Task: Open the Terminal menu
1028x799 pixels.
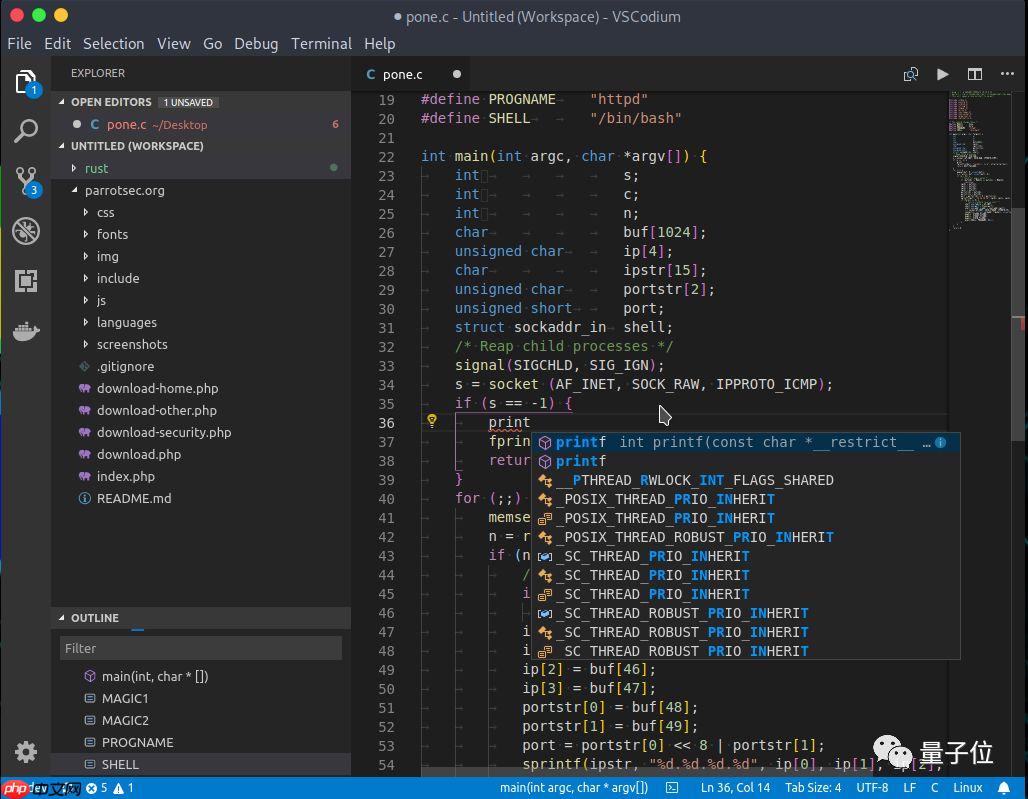Action: (x=320, y=43)
